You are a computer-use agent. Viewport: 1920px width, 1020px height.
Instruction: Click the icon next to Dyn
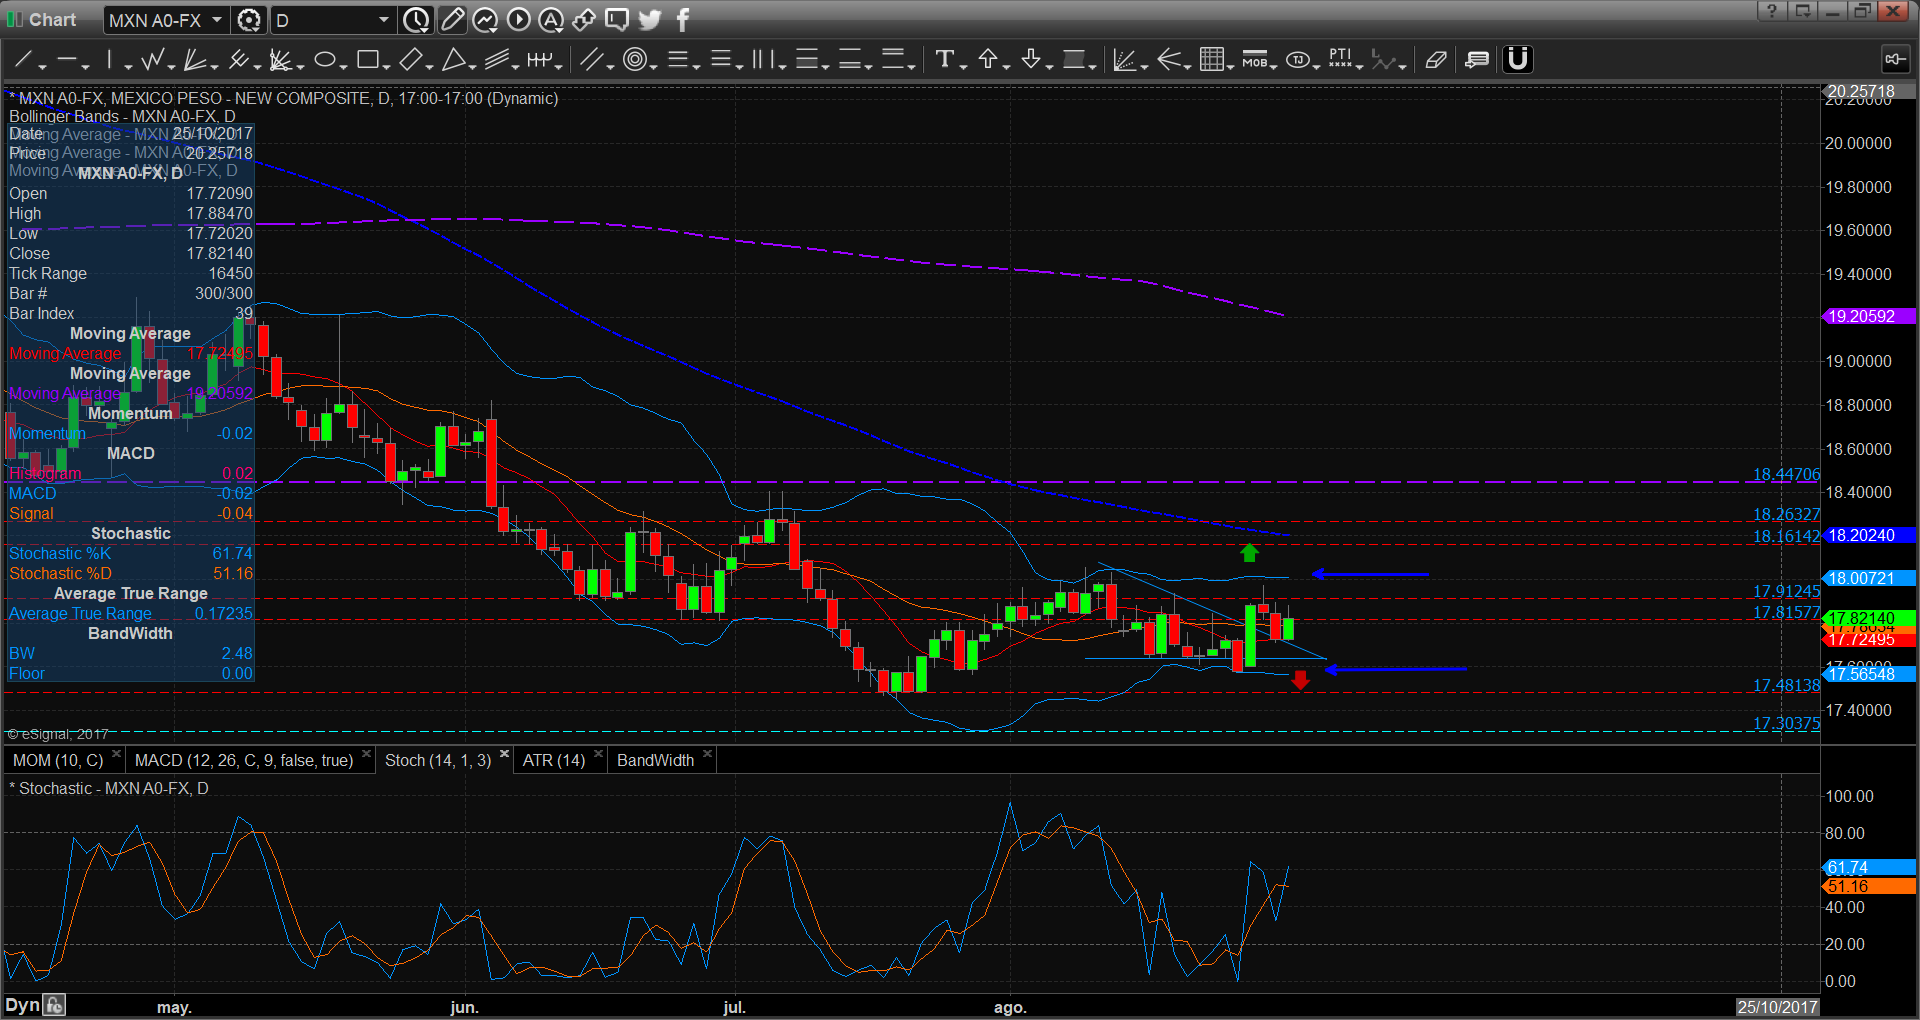pyautogui.click(x=54, y=1005)
